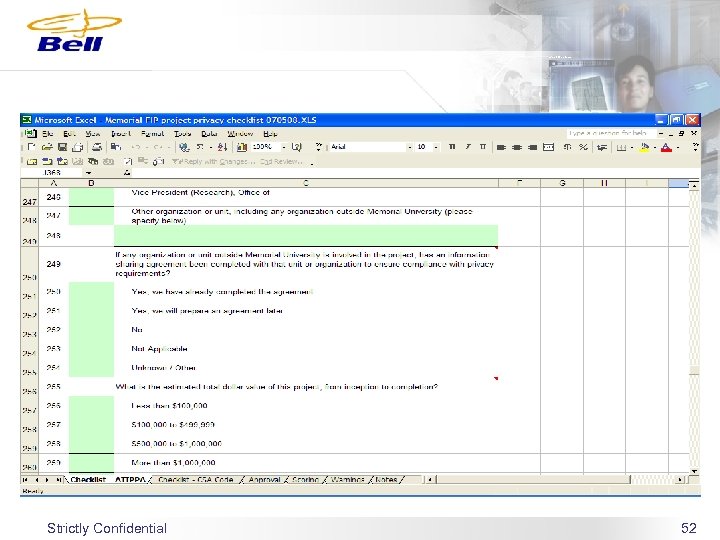Open the AutoSum dropdown arrow
This screenshot has height=540, width=720.
(211, 147)
